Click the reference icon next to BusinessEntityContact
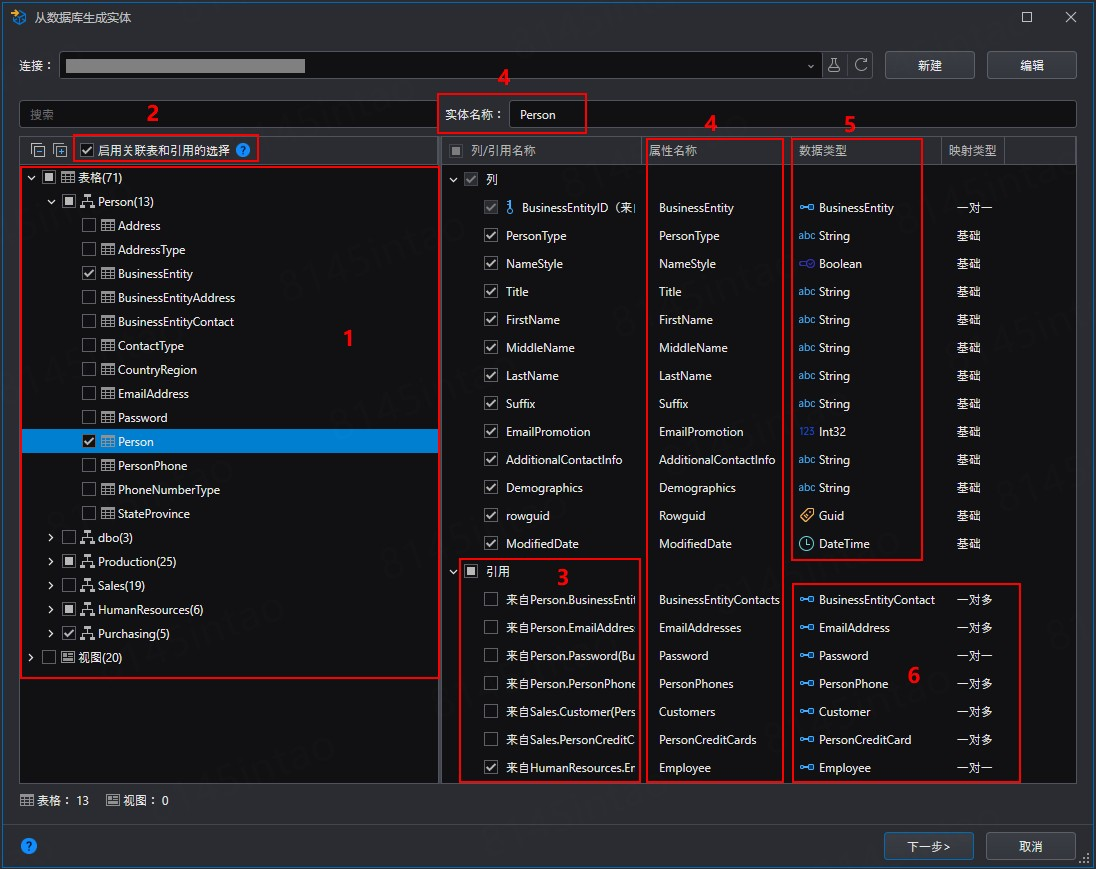The height and width of the screenshot is (869, 1096). [807, 599]
